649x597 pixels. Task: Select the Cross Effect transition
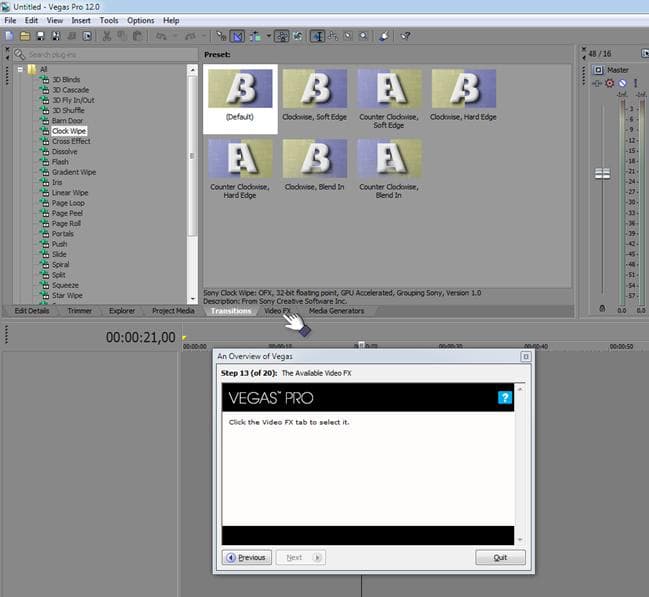71,141
